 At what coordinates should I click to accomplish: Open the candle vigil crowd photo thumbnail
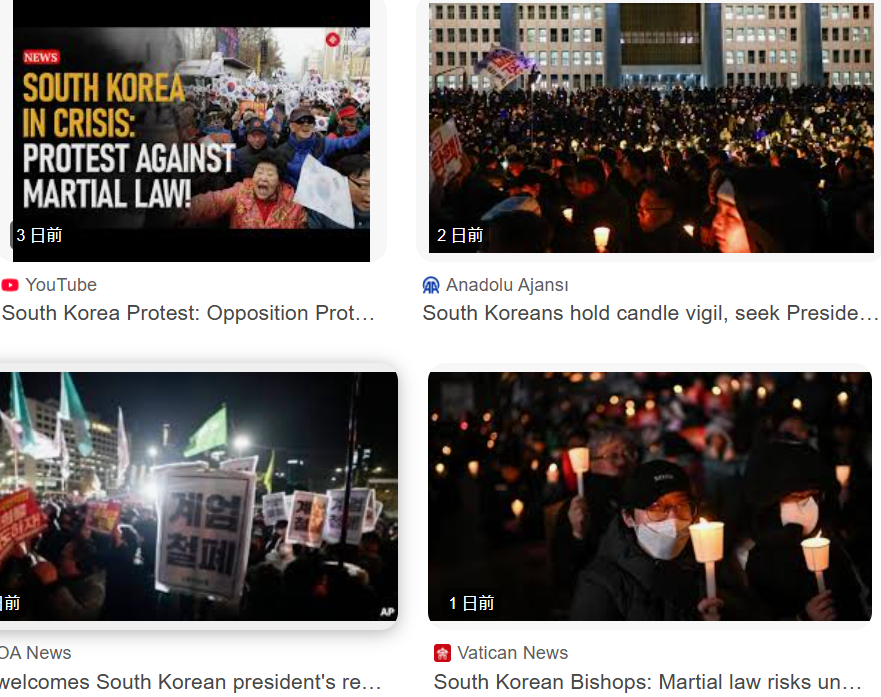pyautogui.click(x=651, y=127)
